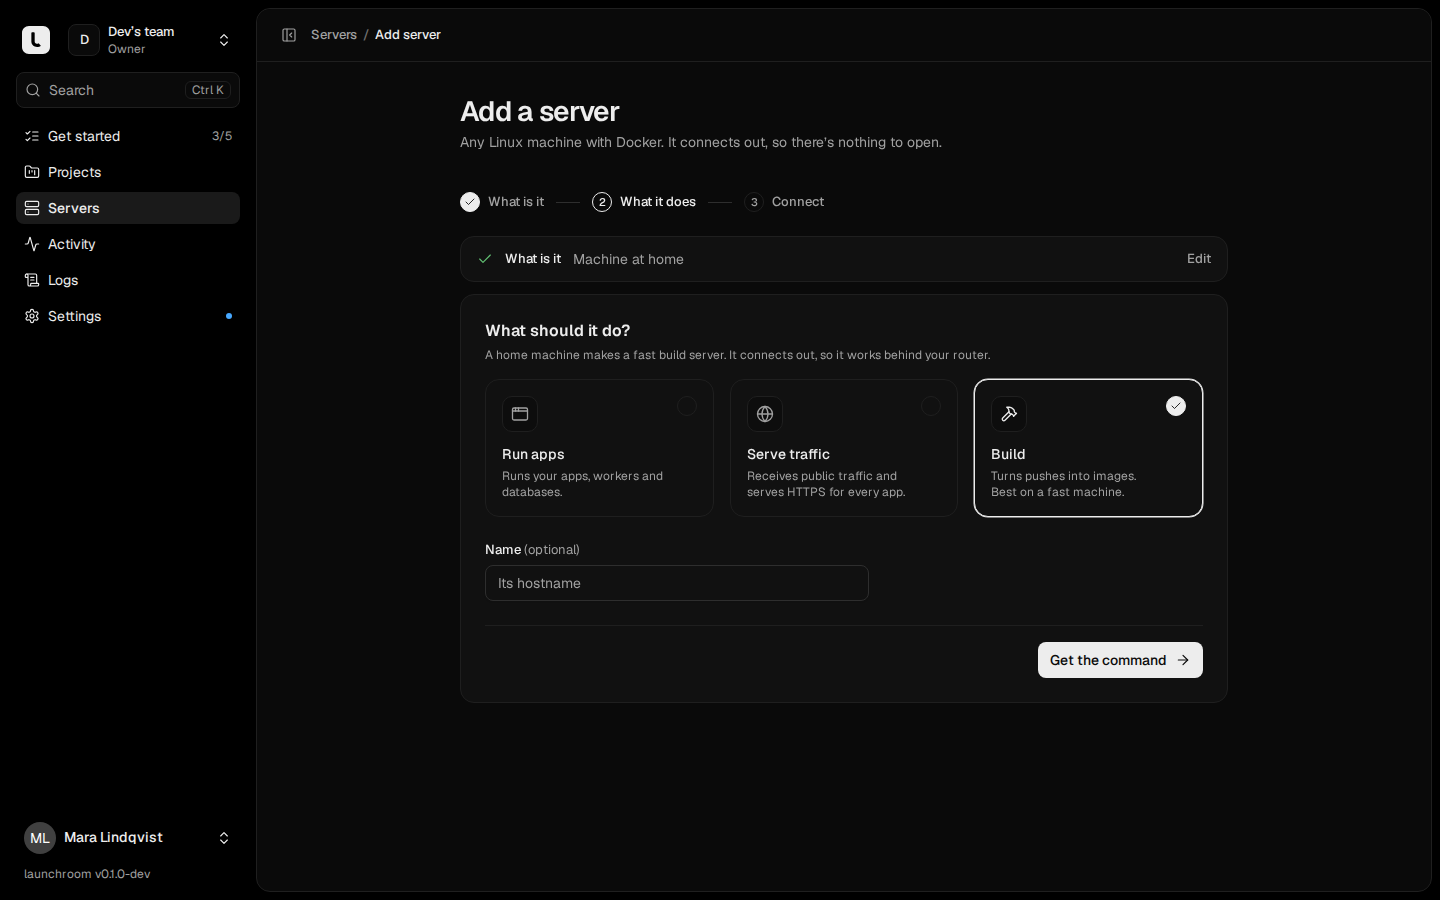Click the blue dot beside Settings
This screenshot has width=1440, height=900.
click(229, 316)
